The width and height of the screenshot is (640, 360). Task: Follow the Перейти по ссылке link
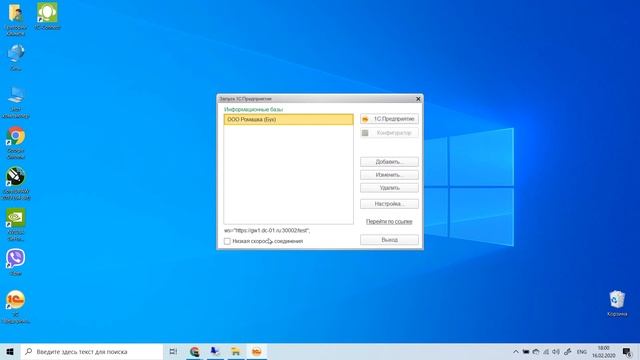pyautogui.click(x=389, y=221)
